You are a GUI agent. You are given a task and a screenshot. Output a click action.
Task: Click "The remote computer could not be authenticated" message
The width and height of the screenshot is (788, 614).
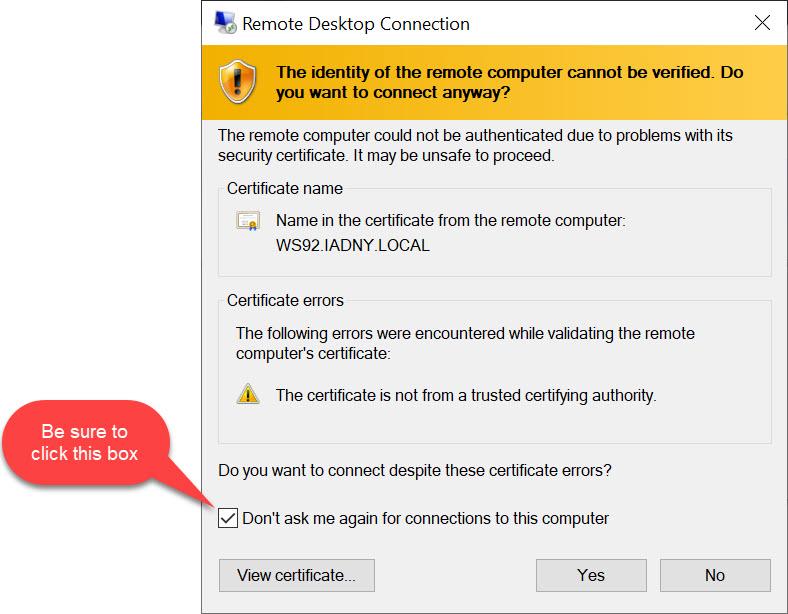(475, 145)
